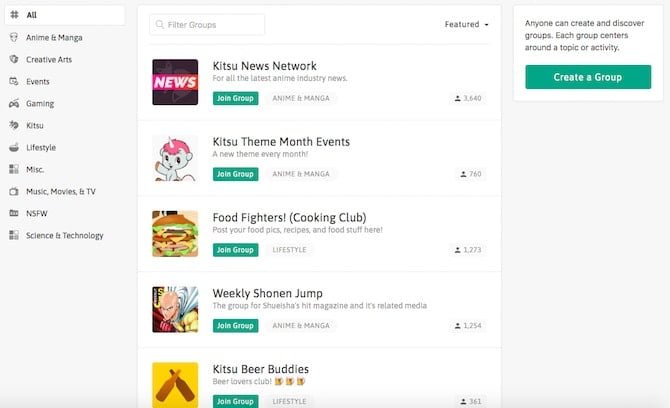
Task: Click the Creative Arts sidebar icon
Action: coord(14,60)
